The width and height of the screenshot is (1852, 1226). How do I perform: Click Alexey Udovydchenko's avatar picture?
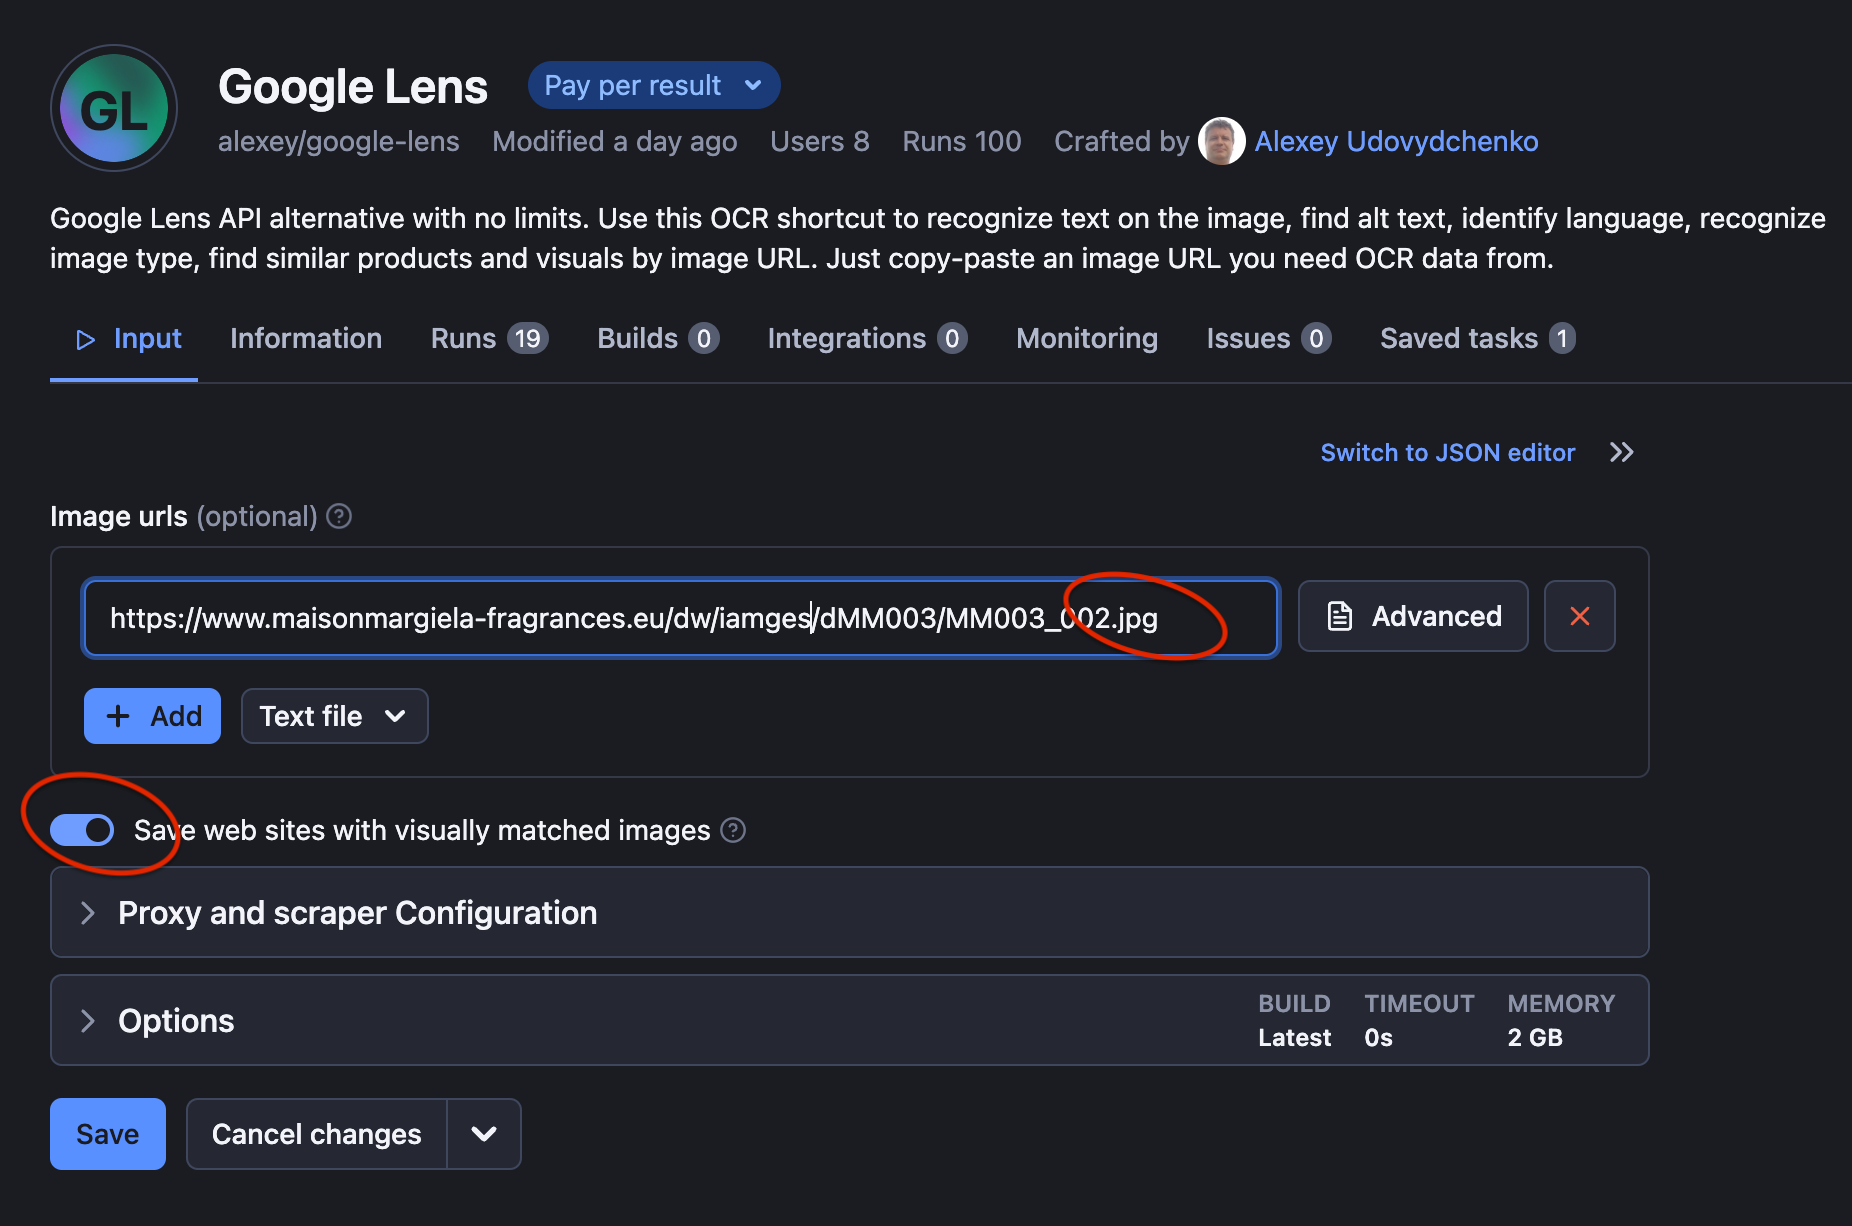tap(1221, 141)
